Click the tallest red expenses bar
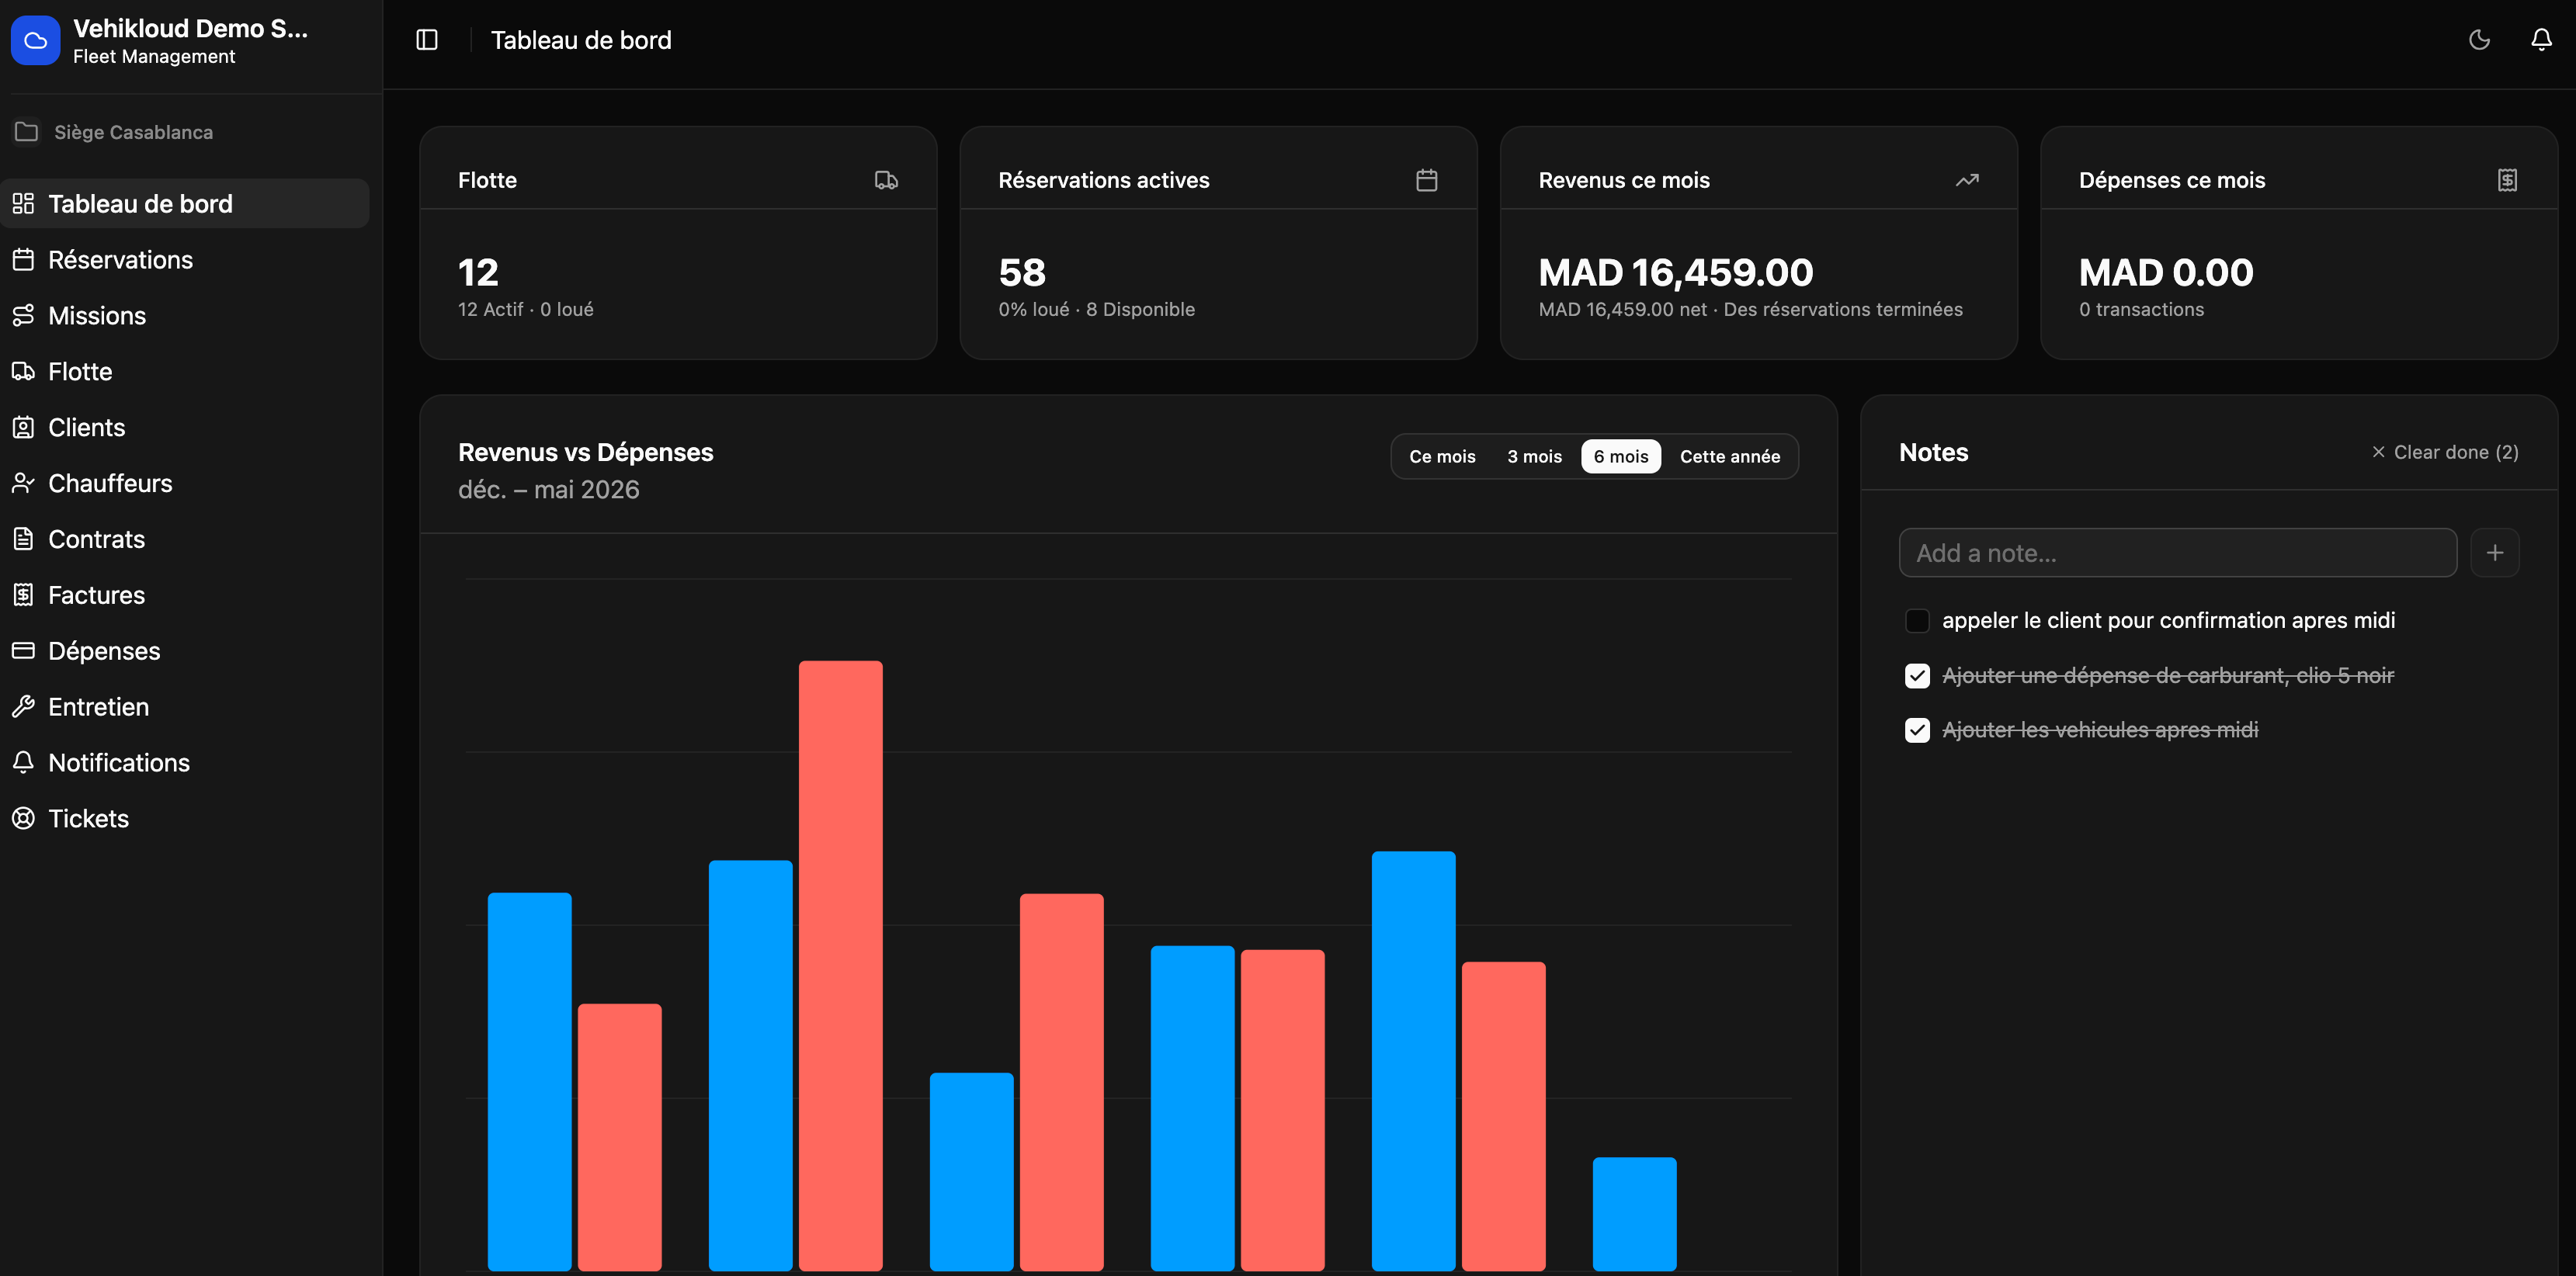This screenshot has width=2576, height=1276. point(840,966)
